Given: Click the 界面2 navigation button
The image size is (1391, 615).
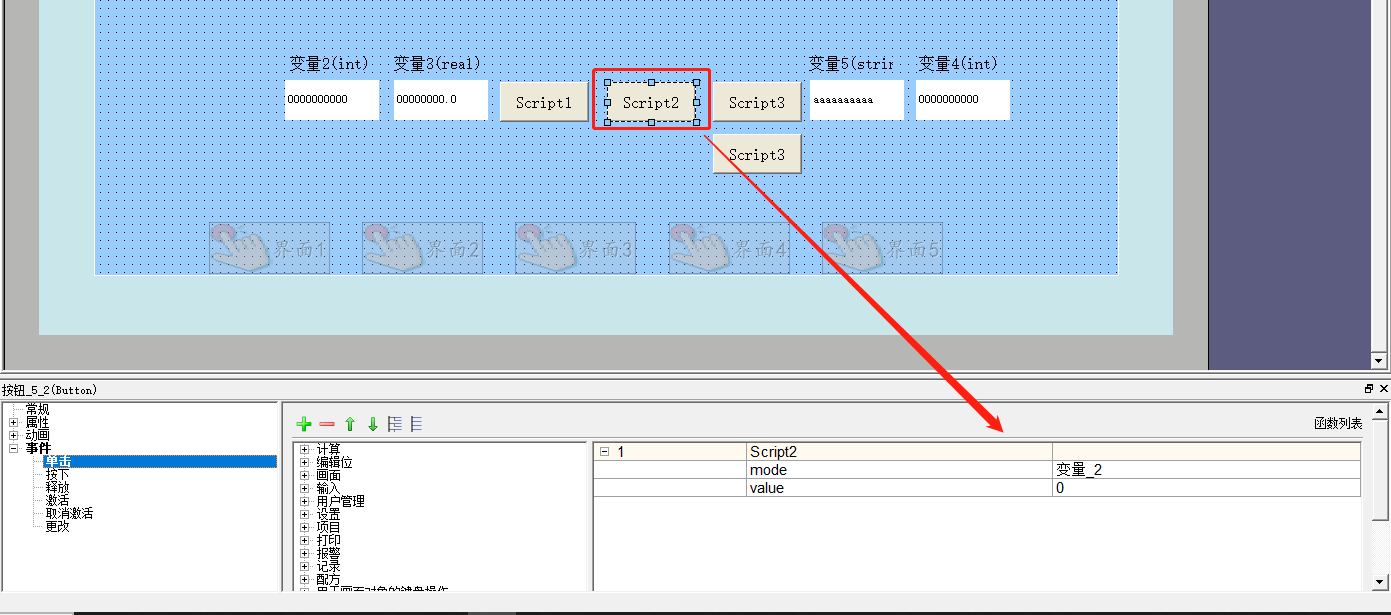Looking at the screenshot, I should [x=422, y=248].
